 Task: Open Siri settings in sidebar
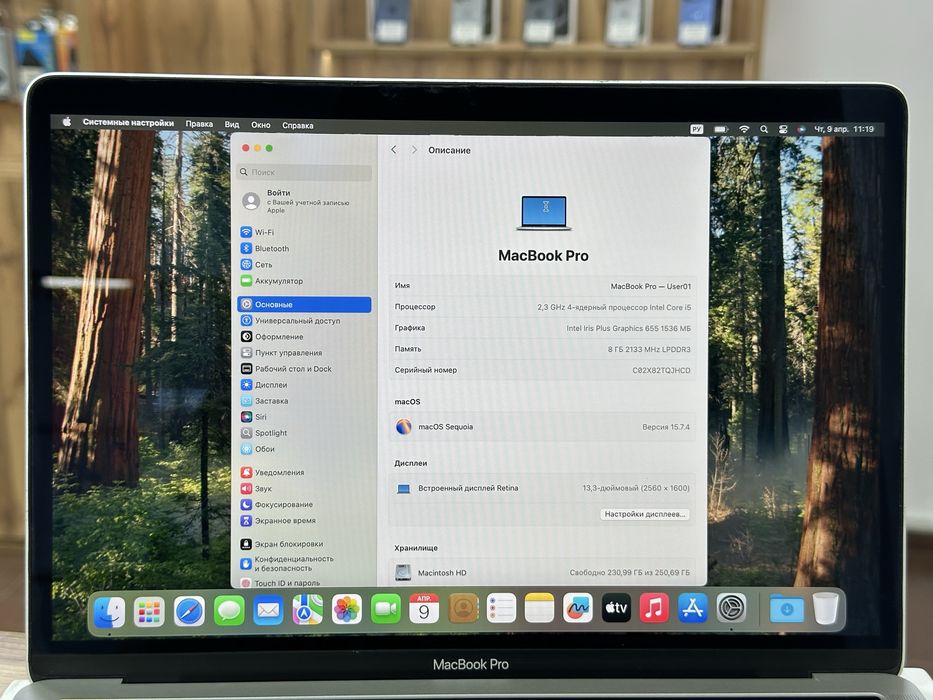[304, 417]
